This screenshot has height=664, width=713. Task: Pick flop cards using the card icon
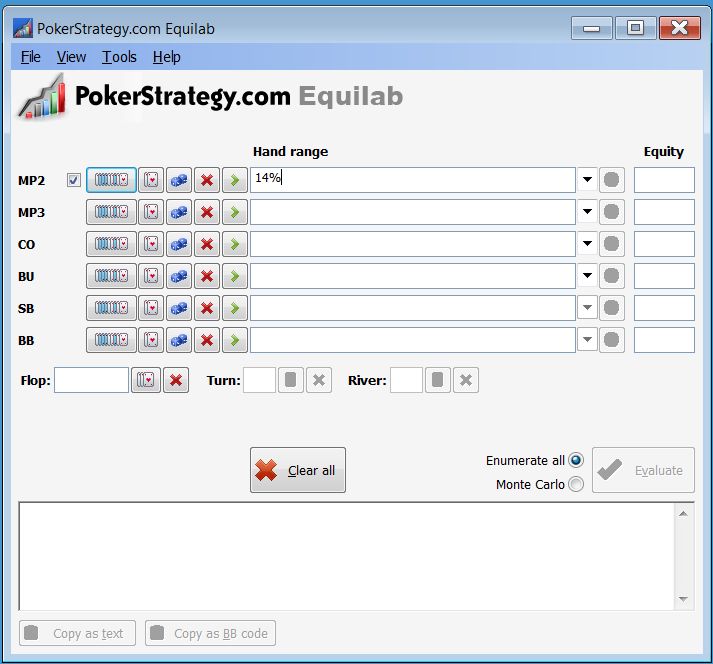pyautogui.click(x=145, y=380)
